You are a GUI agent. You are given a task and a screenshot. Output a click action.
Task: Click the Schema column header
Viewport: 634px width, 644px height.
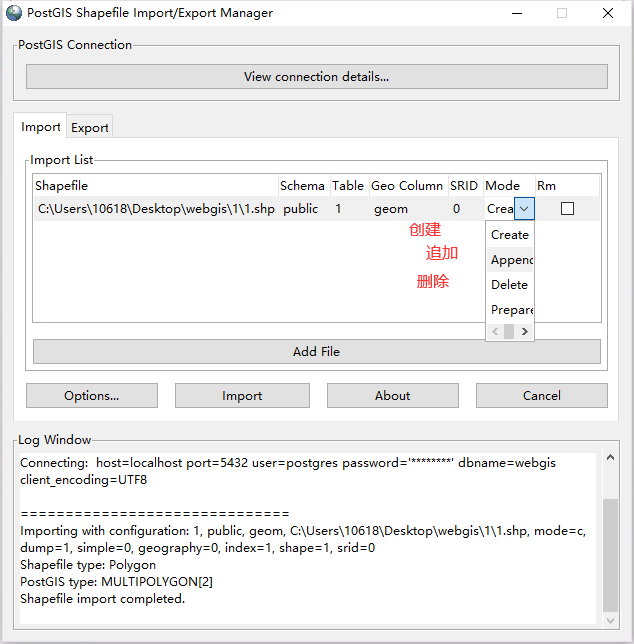pos(303,186)
